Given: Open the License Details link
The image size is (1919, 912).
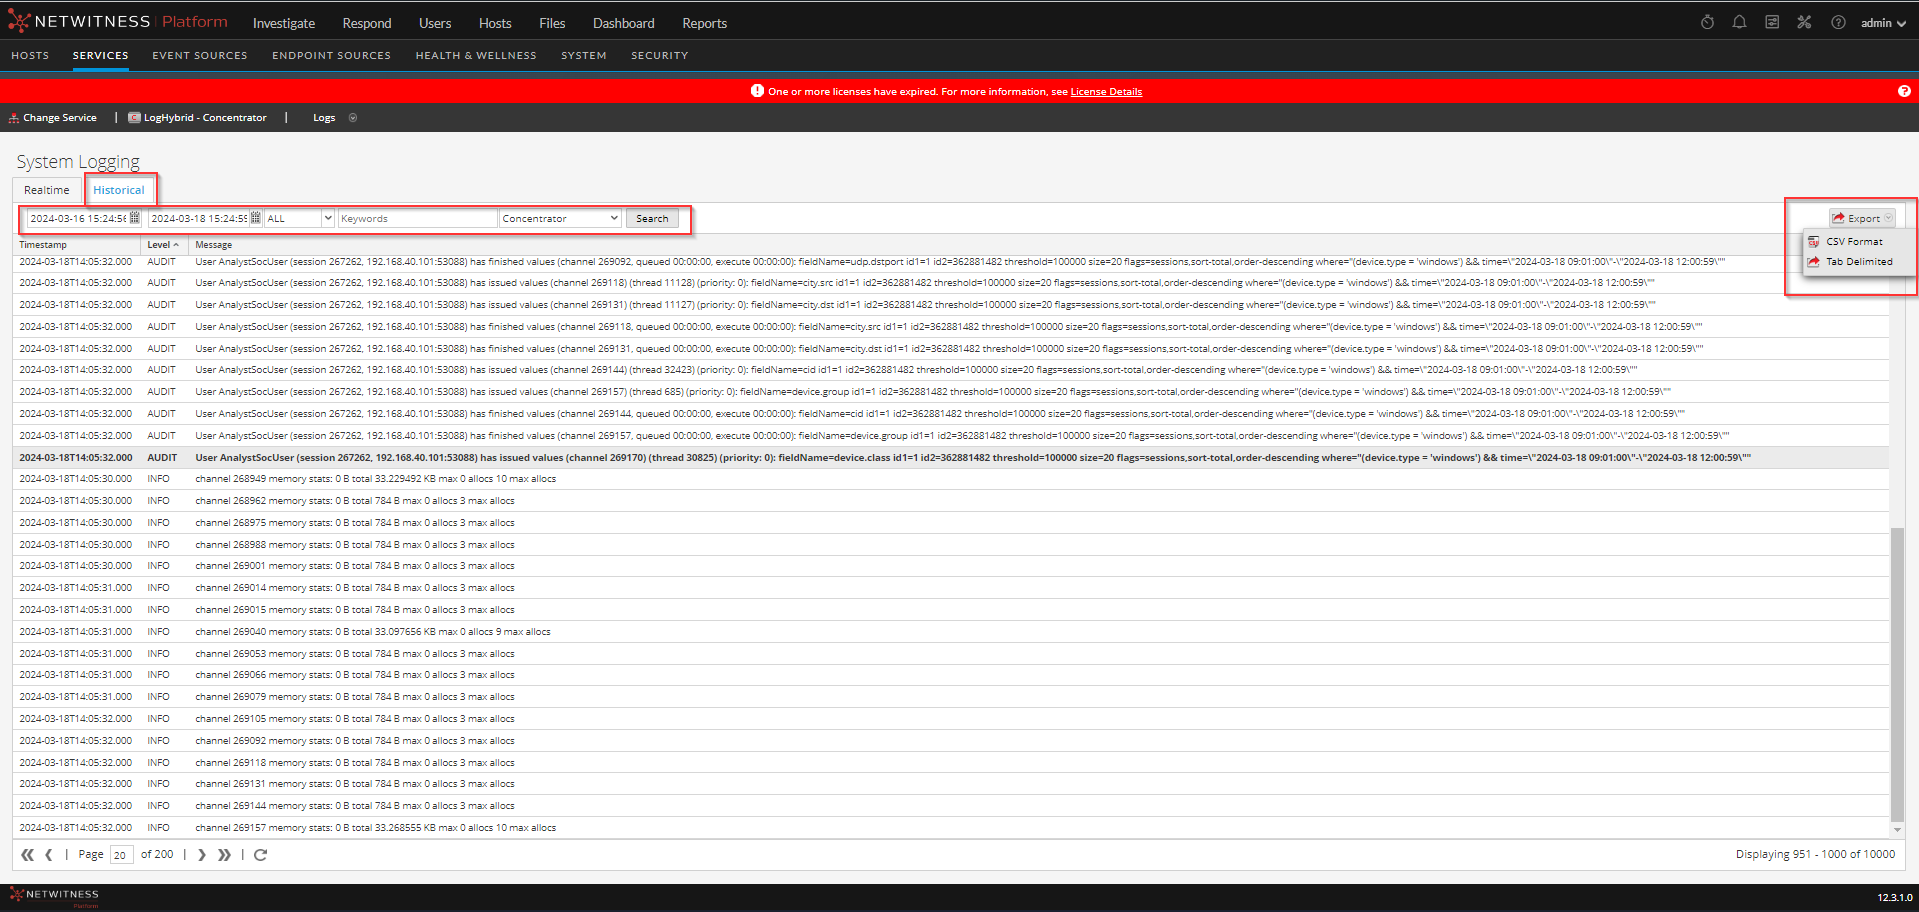Looking at the screenshot, I should [x=1106, y=92].
